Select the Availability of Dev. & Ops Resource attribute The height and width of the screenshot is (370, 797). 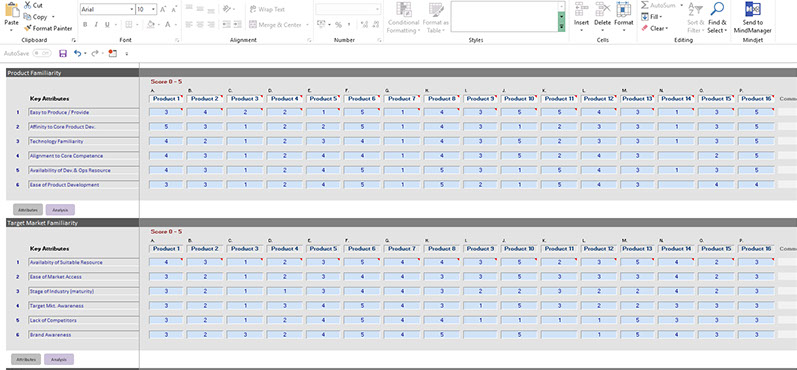click(83, 170)
